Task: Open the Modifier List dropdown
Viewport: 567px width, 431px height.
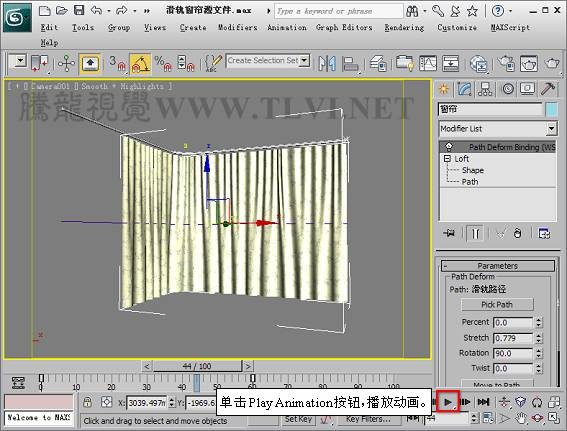Action: pyautogui.click(x=551, y=128)
